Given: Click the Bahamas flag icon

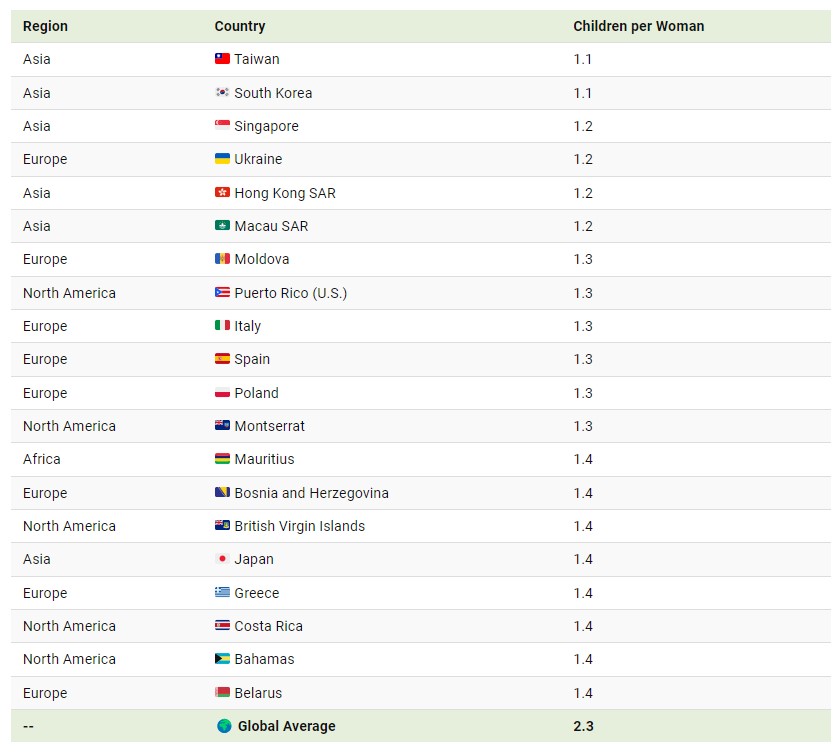Looking at the screenshot, I should click(x=222, y=659).
